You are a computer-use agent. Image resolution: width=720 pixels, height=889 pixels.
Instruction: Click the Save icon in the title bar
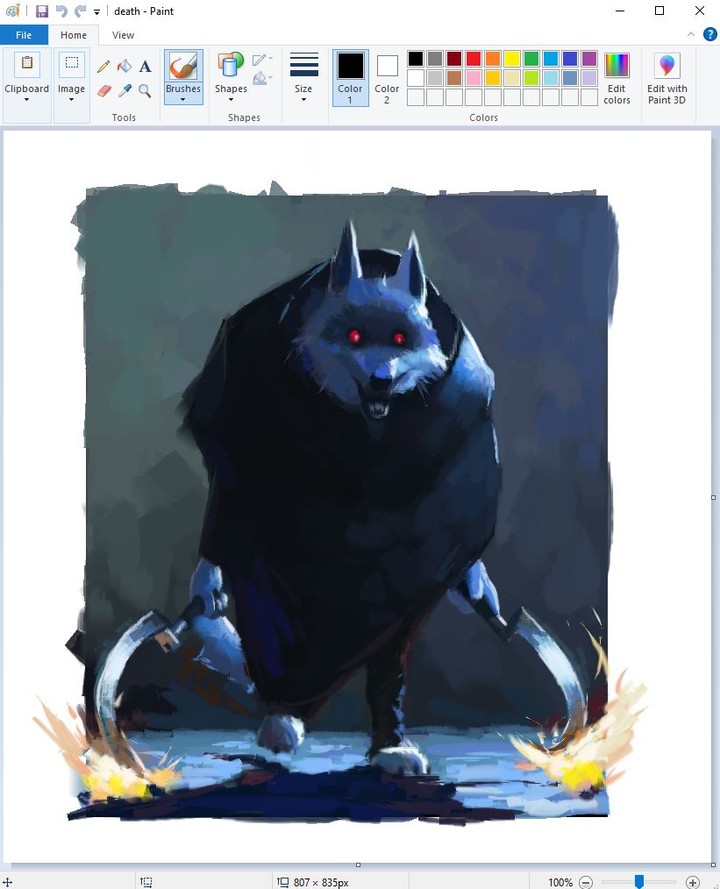[42, 11]
